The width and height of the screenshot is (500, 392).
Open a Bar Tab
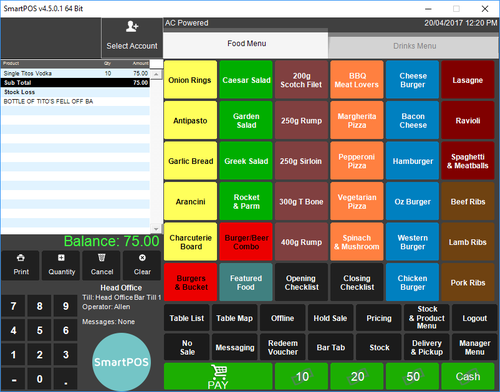tap(330, 347)
